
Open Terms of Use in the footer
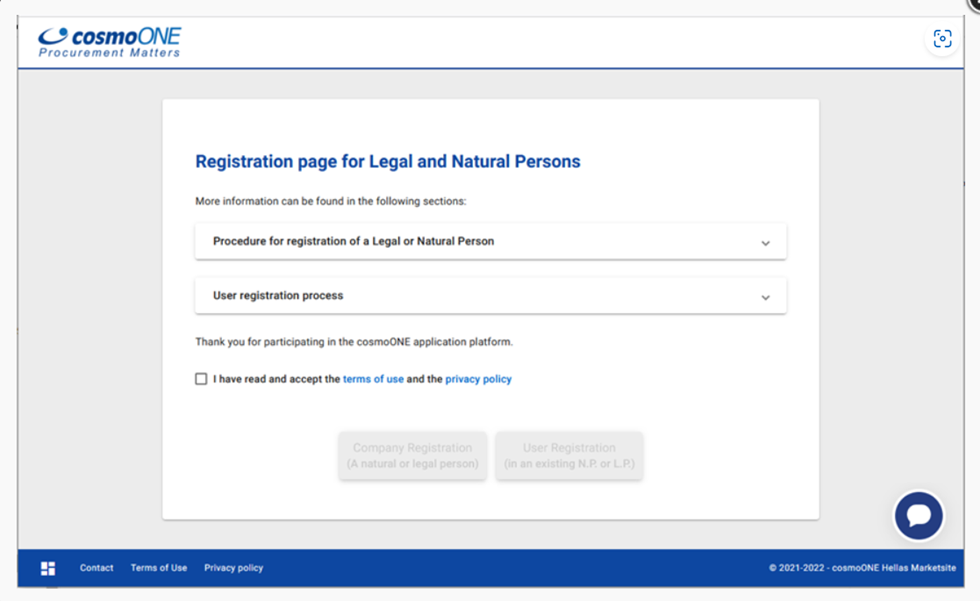click(x=159, y=568)
